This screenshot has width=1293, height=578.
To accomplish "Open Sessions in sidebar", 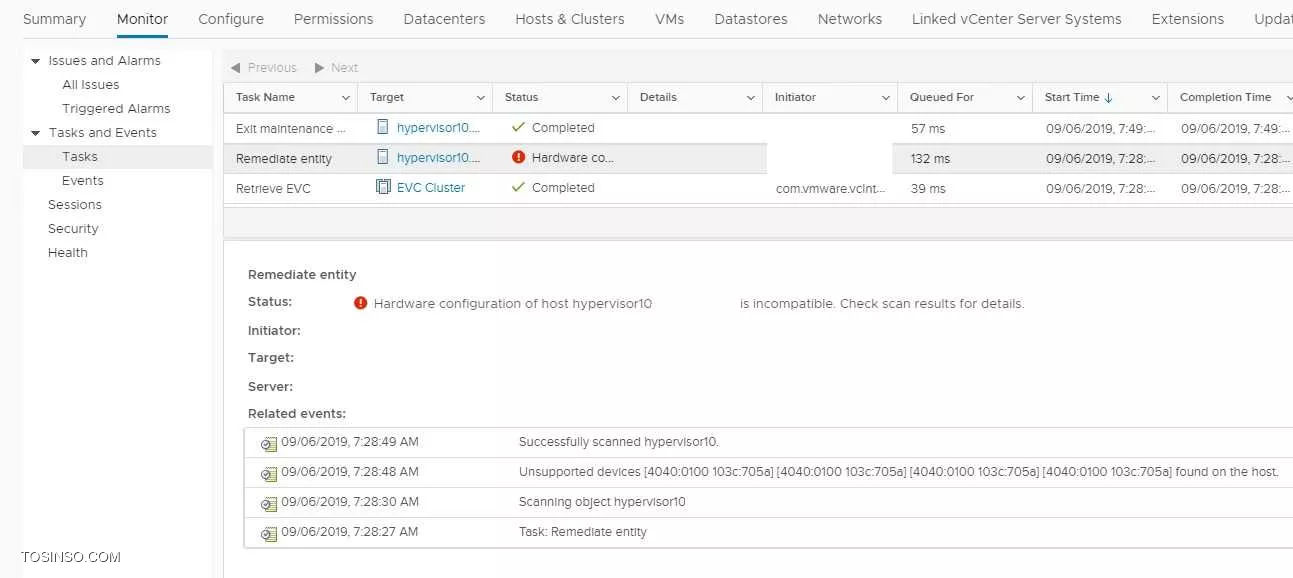I will [75, 205].
